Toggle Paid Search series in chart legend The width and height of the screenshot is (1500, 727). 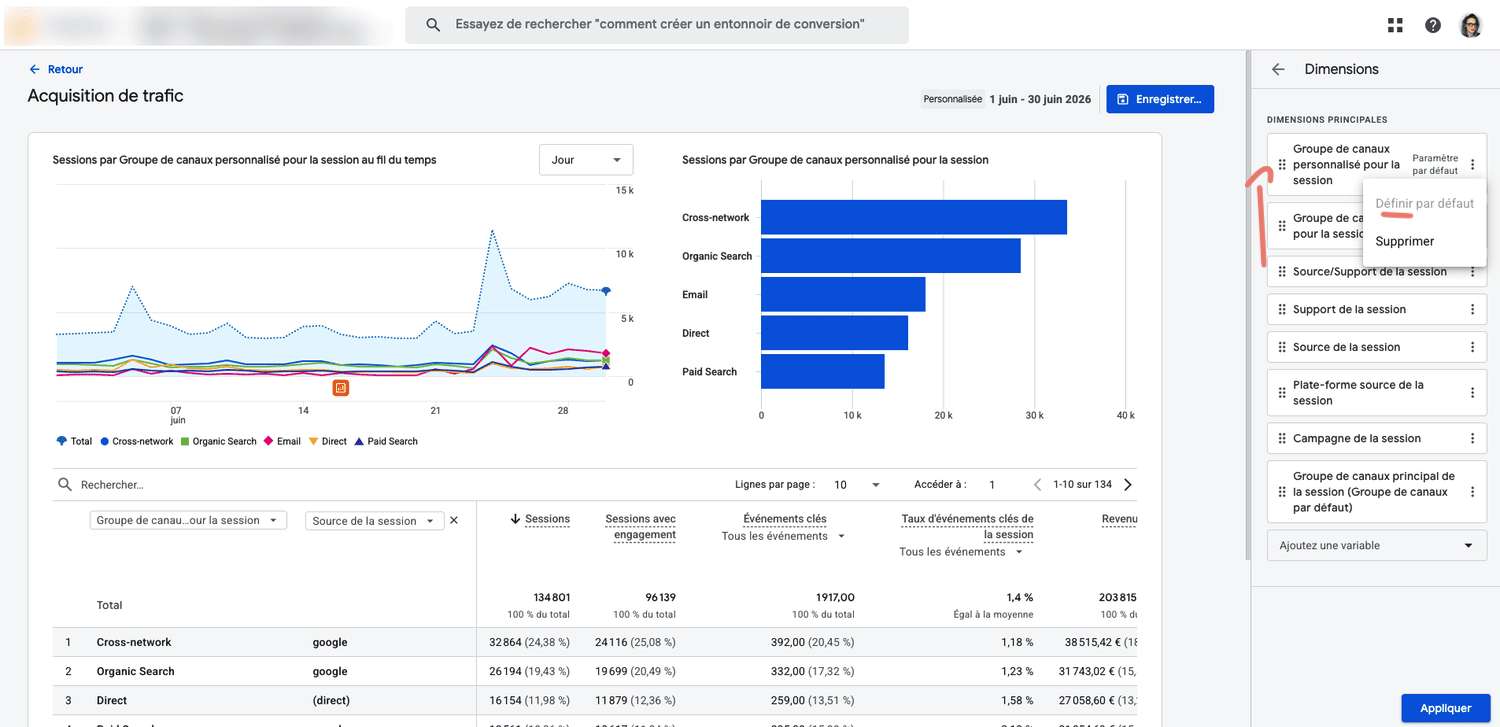click(x=386, y=441)
